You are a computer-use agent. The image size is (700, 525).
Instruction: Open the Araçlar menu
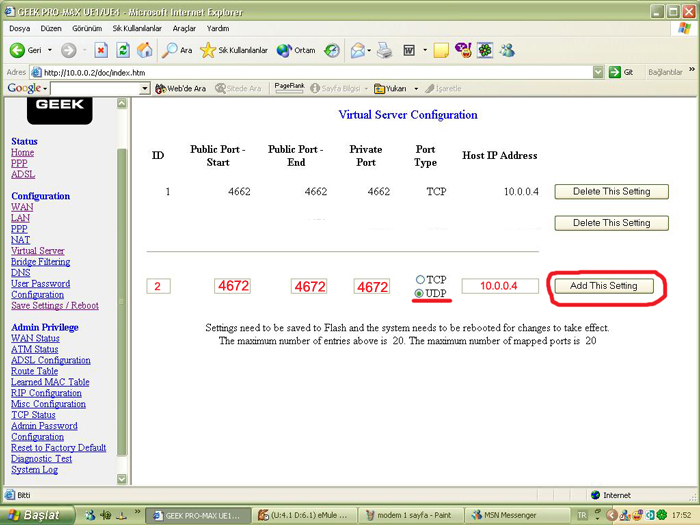[x=184, y=28]
